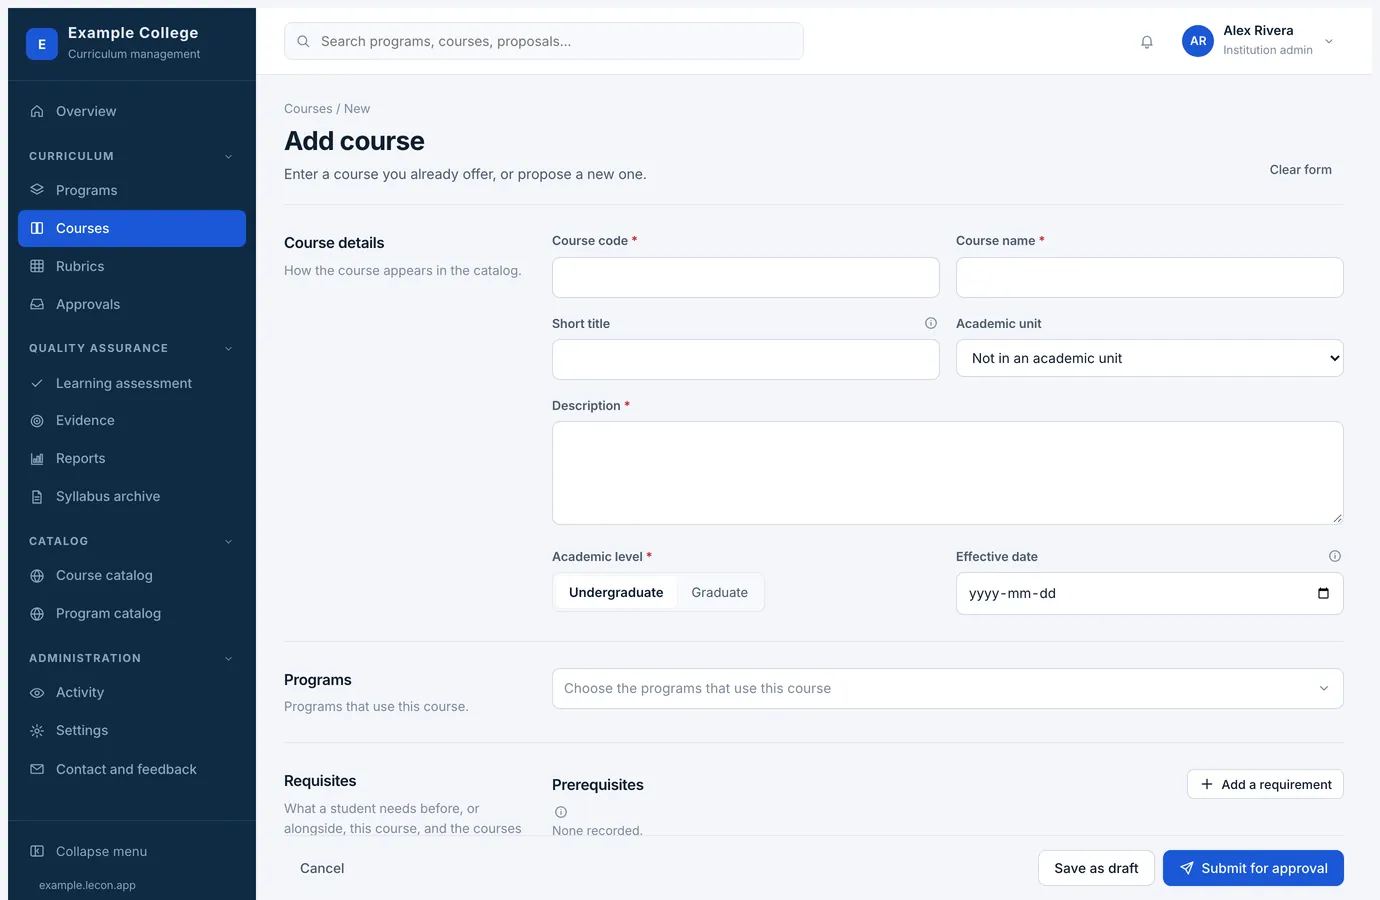Image resolution: width=1380 pixels, height=900 pixels.
Task: Collapse the Catalog sidebar section
Action: (x=228, y=541)
